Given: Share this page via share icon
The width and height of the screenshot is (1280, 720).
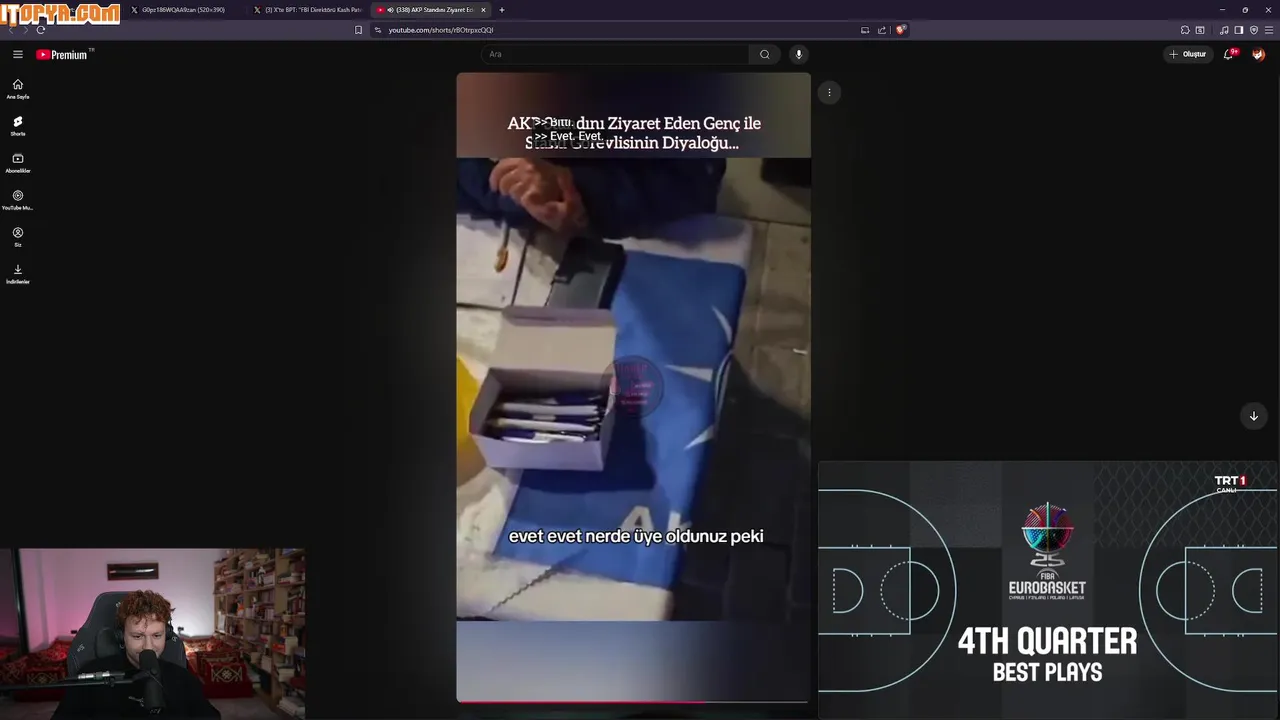Looking at the screenshot, I should pos(882,30).
